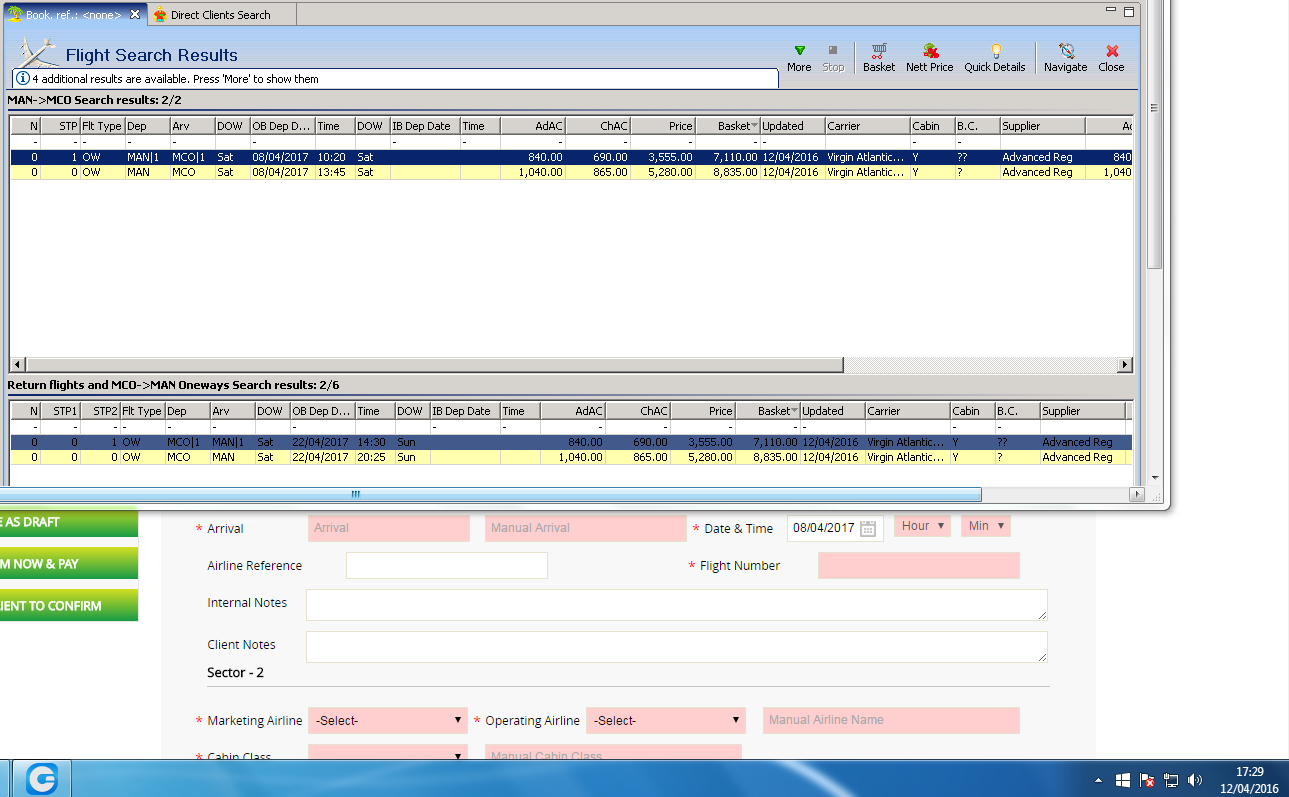Open the network connection tray icon
The height and width of the screenshot is (797, 1289).
pos(1170,779)
